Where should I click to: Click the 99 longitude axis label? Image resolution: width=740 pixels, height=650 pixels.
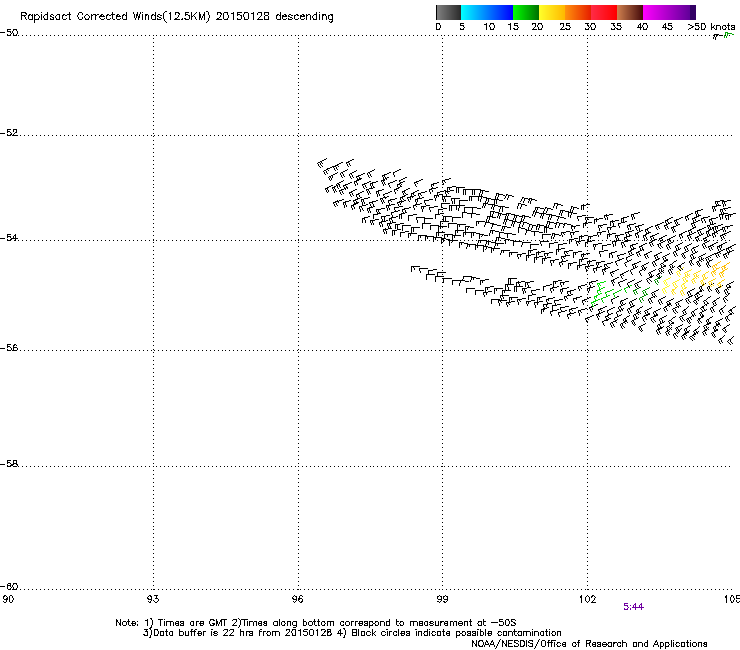point(442,599)
